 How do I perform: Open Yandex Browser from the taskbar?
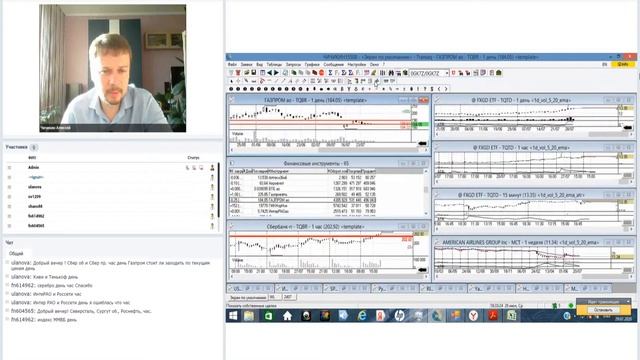click(x=473, y=316)
